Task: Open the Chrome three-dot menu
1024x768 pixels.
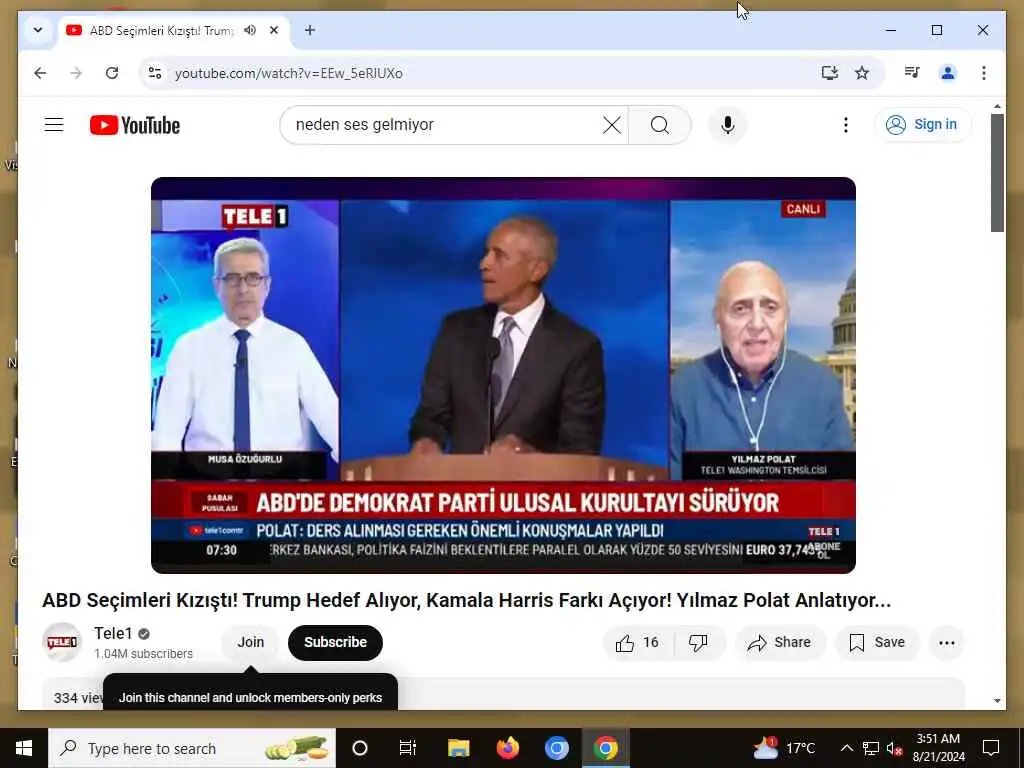Action: 984,72
